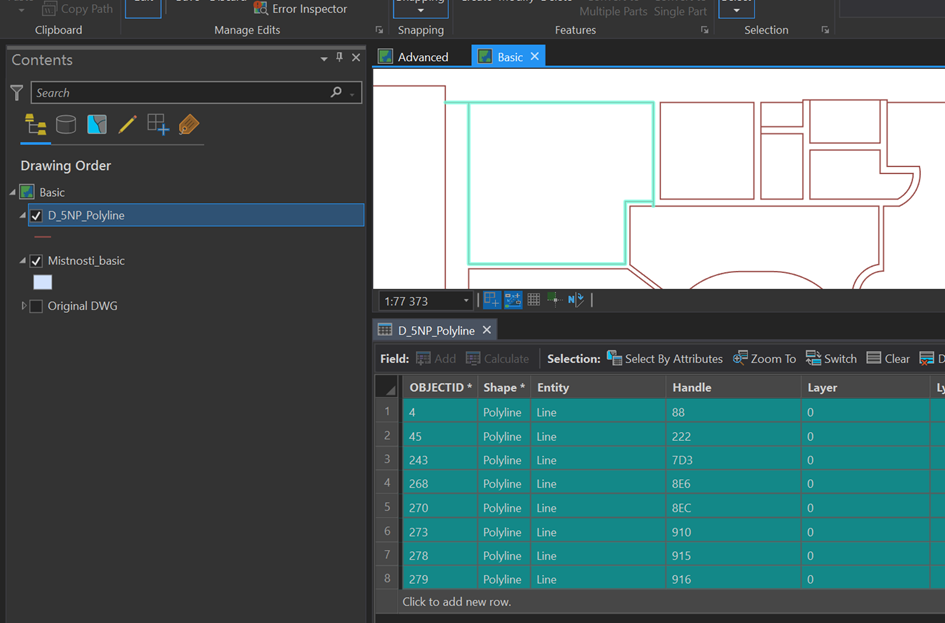The width and height of the screenshot is (945, 623).
Task: Collapse the Mistnosti_basic layer legend
Action: [x=23, y=261]
